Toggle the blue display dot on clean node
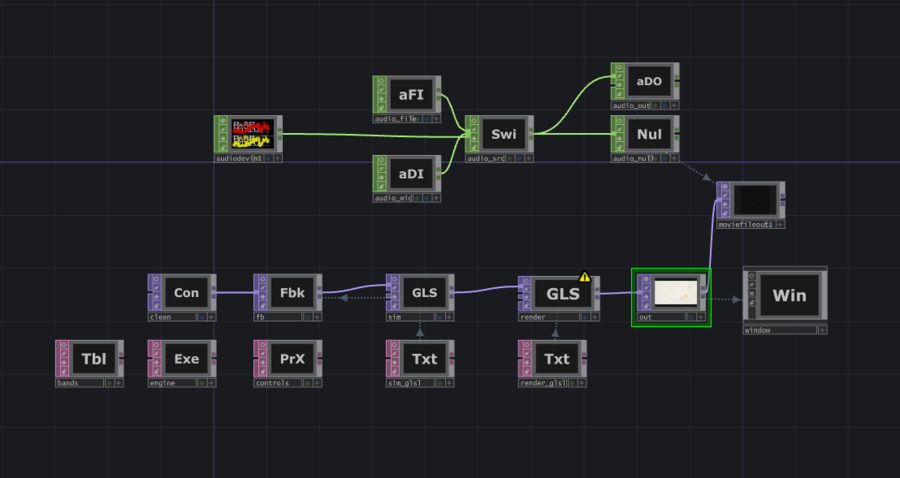 202,317
